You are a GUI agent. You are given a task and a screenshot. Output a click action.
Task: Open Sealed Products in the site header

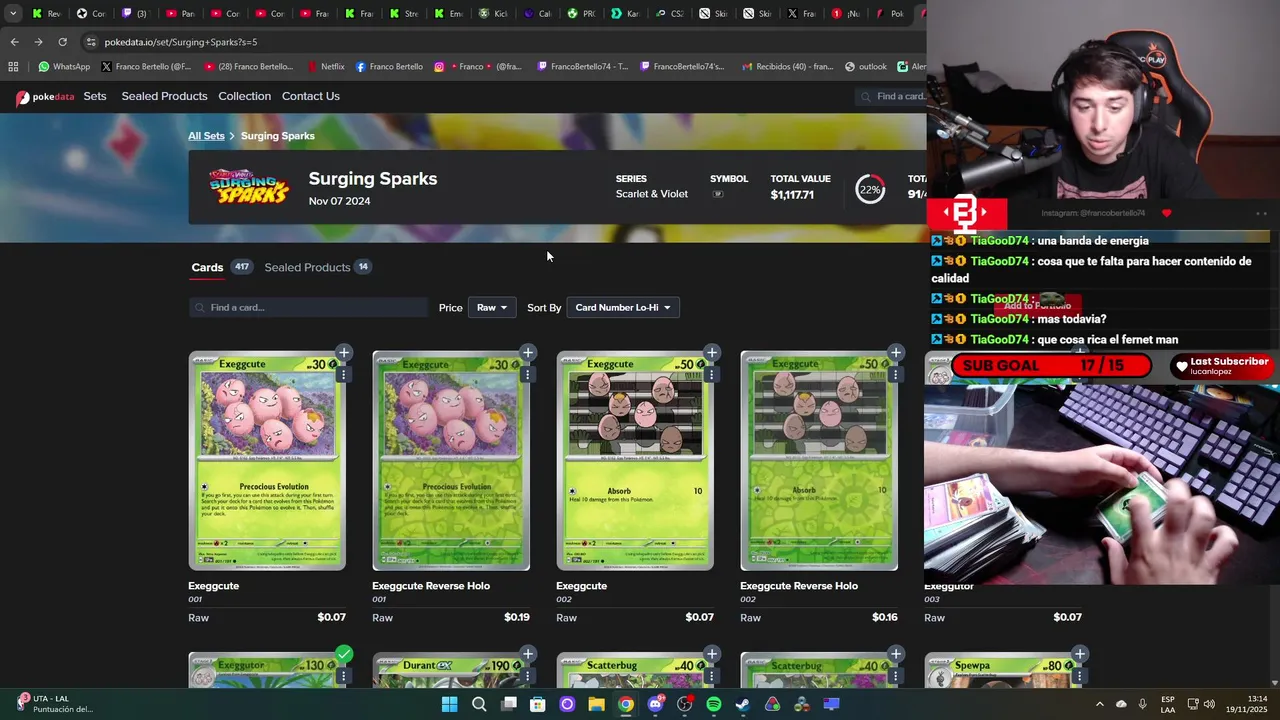click(x=164, y=96)
